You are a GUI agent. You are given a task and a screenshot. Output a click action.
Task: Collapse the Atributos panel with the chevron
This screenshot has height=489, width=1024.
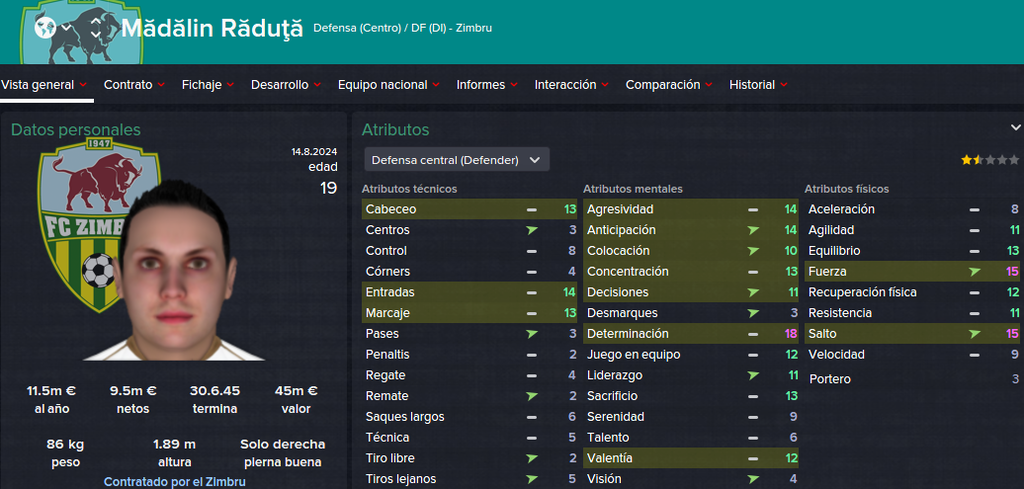click(x=1015, y=127)
